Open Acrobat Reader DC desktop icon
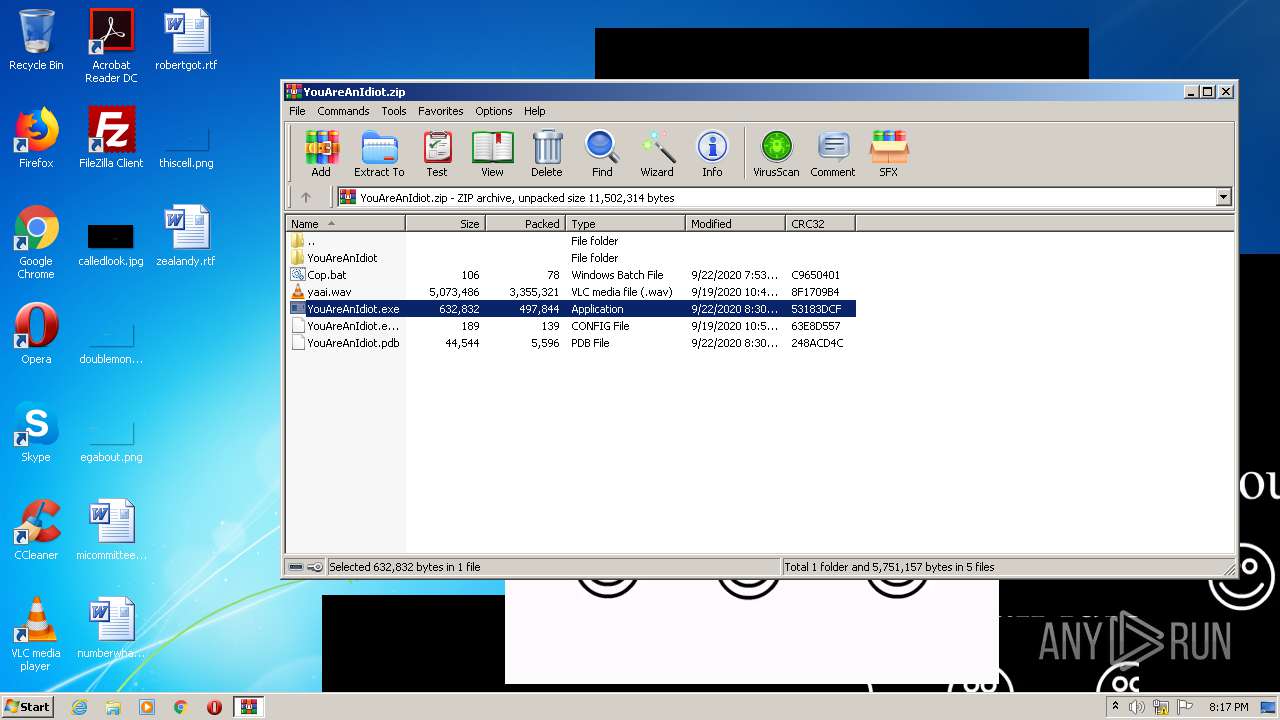Screen dimensions: 1280x720 [111, 46]
